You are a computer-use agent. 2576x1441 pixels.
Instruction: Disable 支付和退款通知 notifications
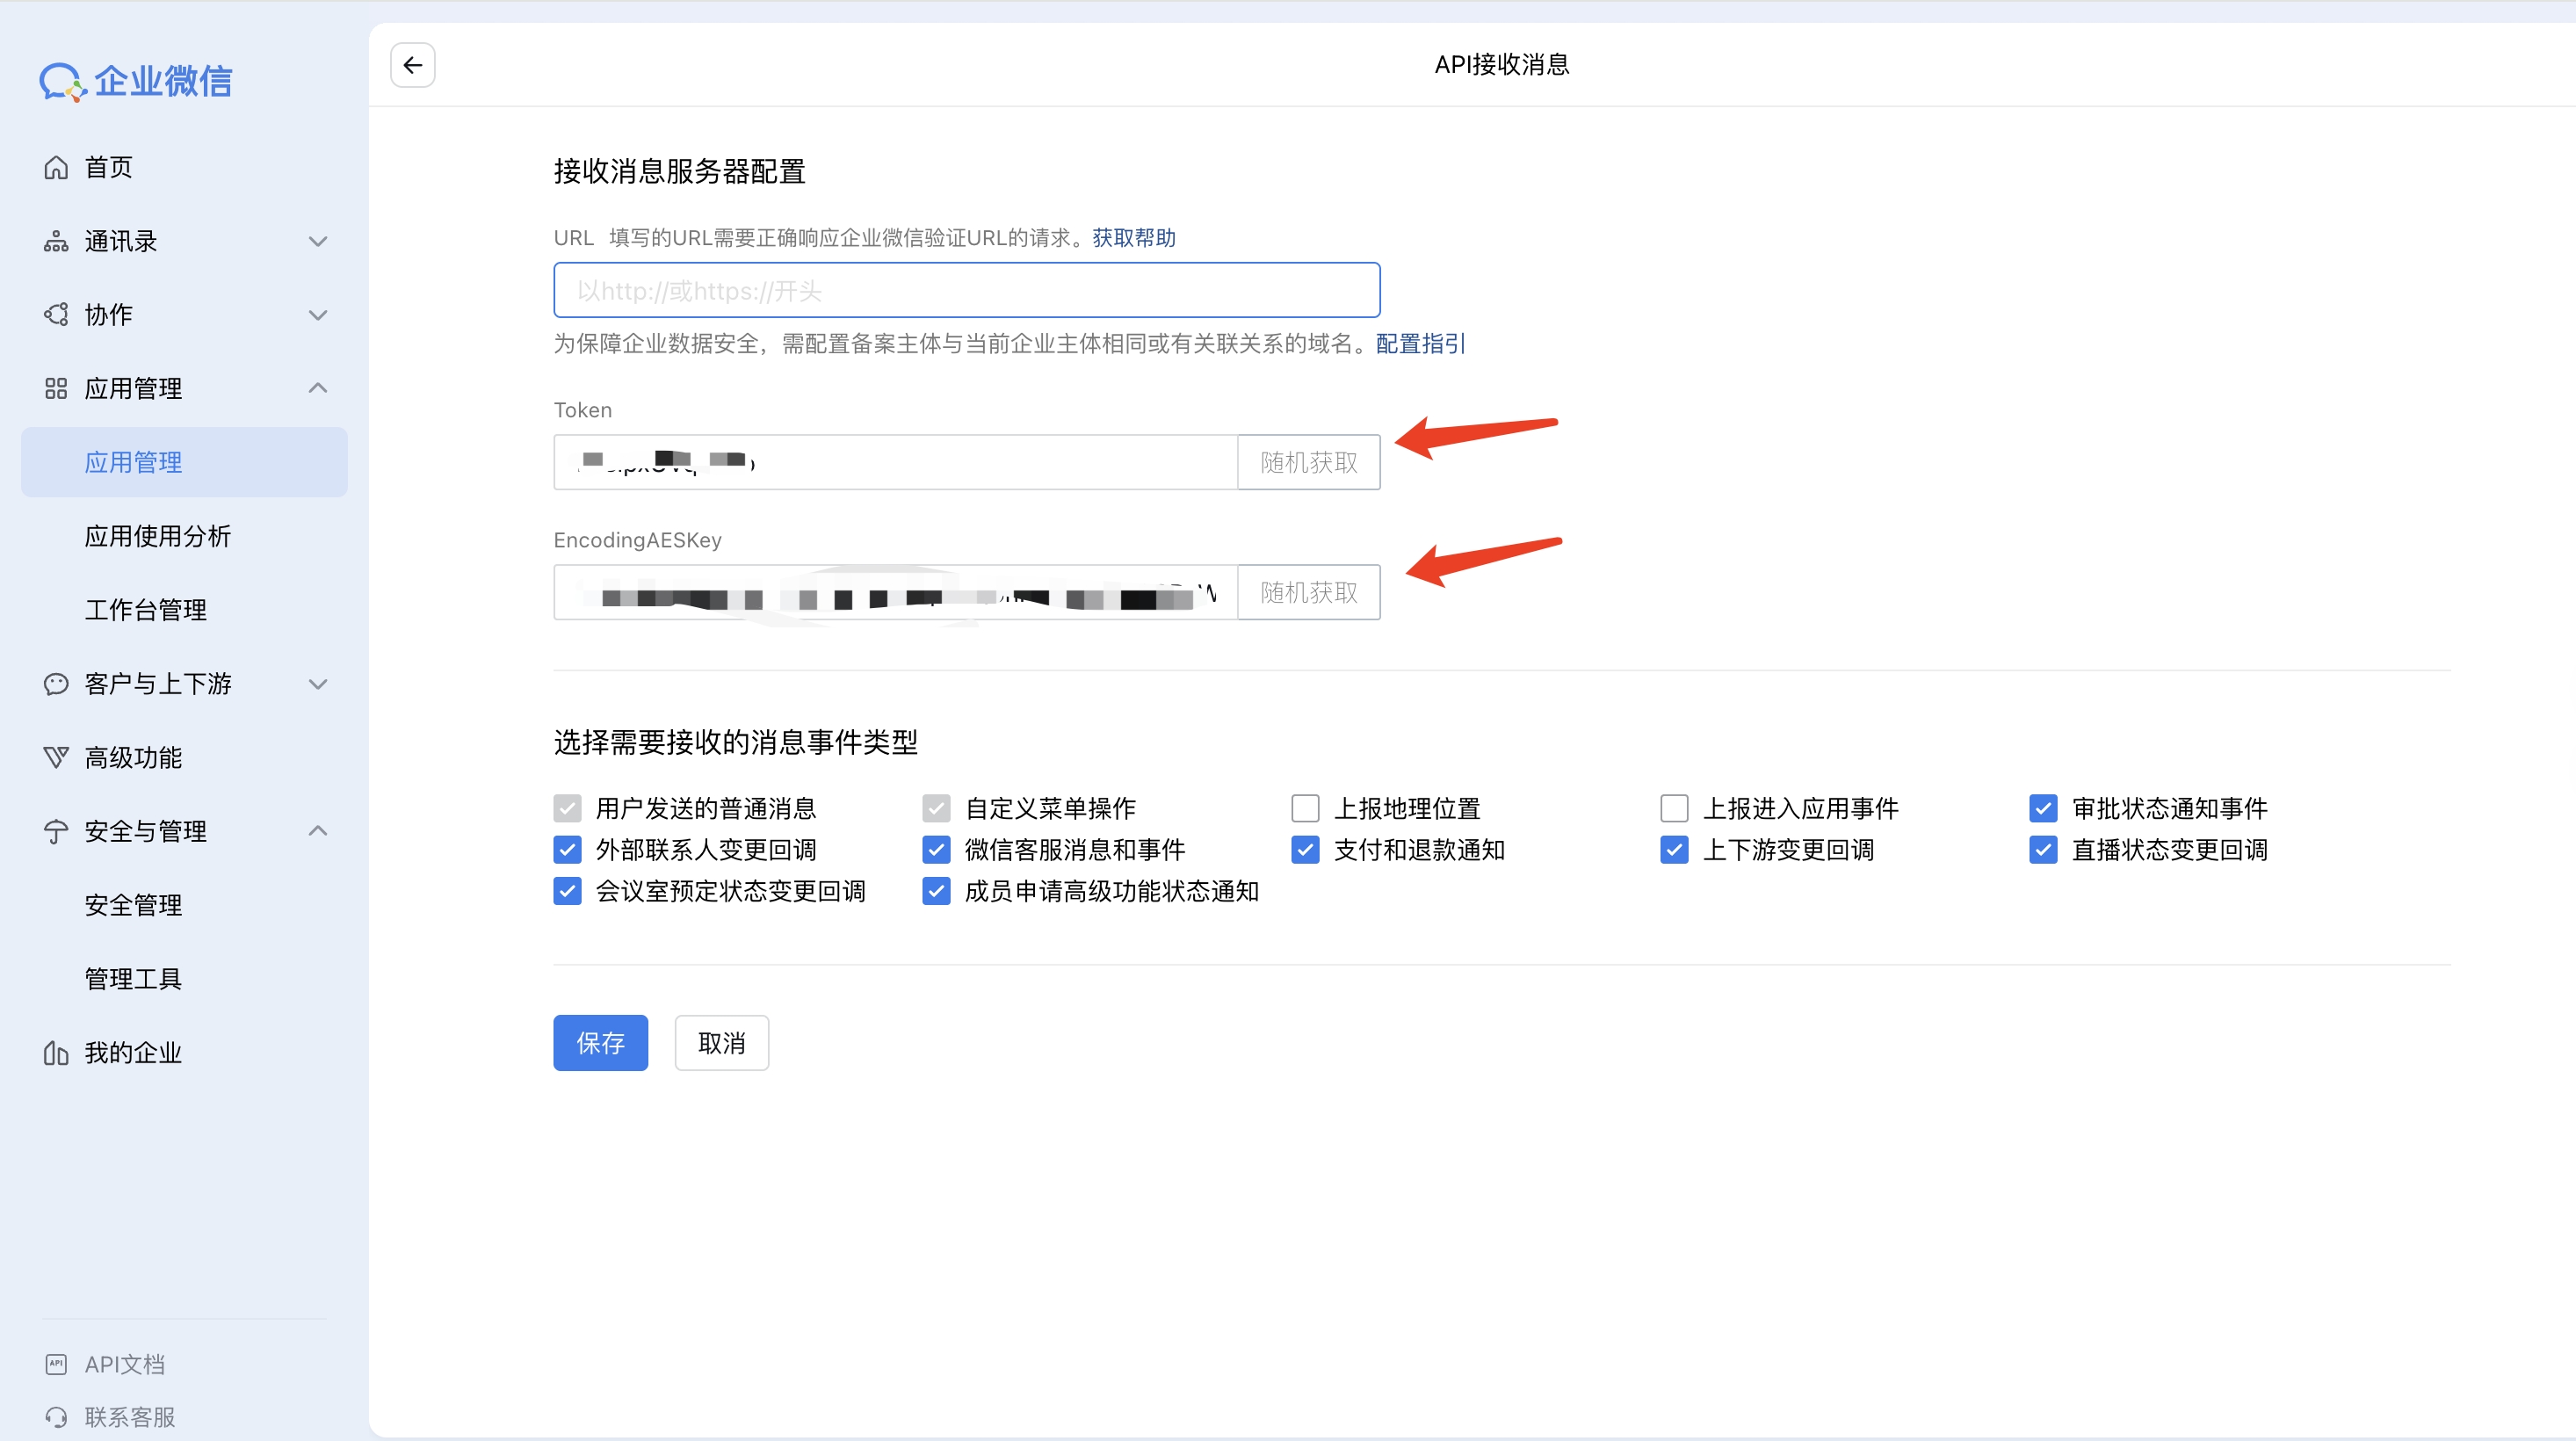point(1305,849)
